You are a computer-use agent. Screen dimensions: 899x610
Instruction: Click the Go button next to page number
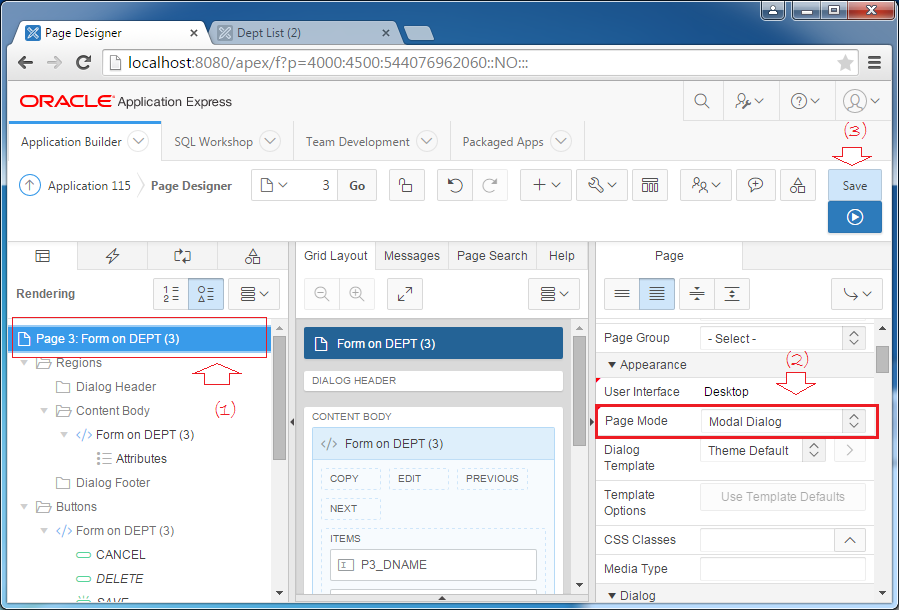pos(357,185)
